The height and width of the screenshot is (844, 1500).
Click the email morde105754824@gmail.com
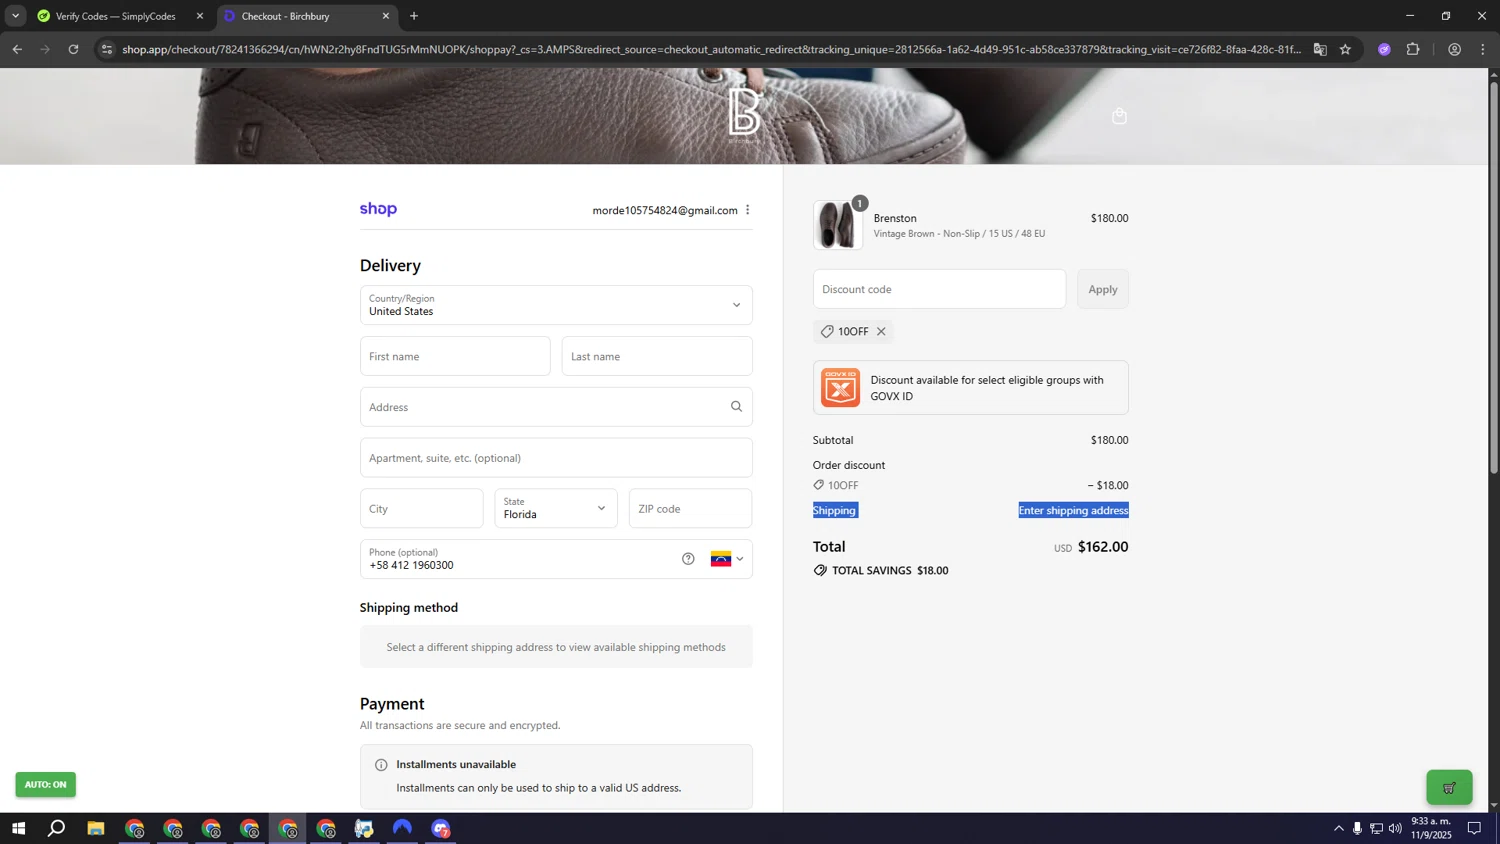(665, 210)
